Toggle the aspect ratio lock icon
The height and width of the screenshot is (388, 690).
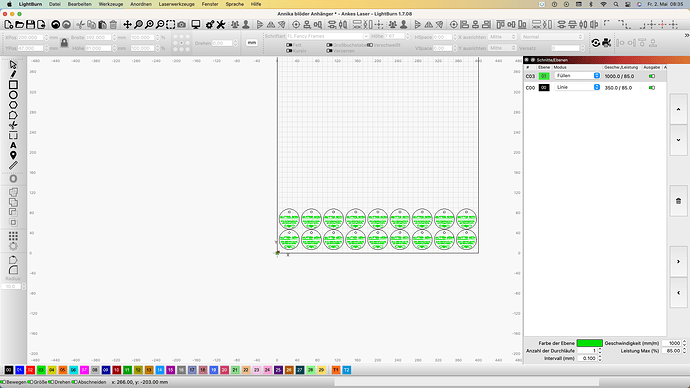(x=64, y=43)
